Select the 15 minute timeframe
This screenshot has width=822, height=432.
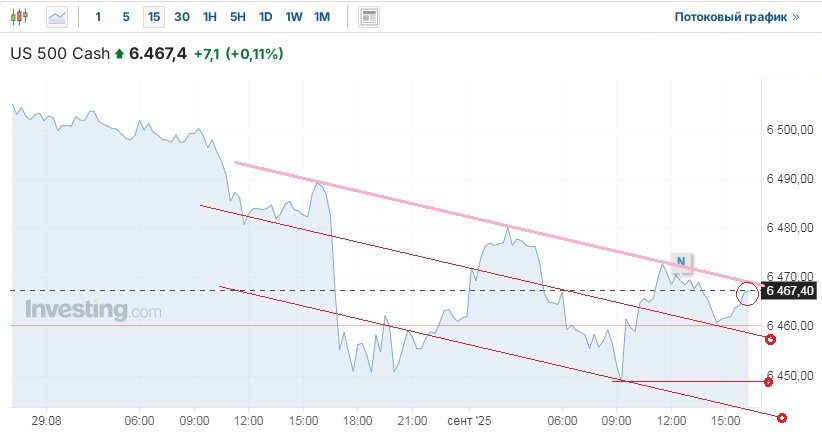coord(153,17)
